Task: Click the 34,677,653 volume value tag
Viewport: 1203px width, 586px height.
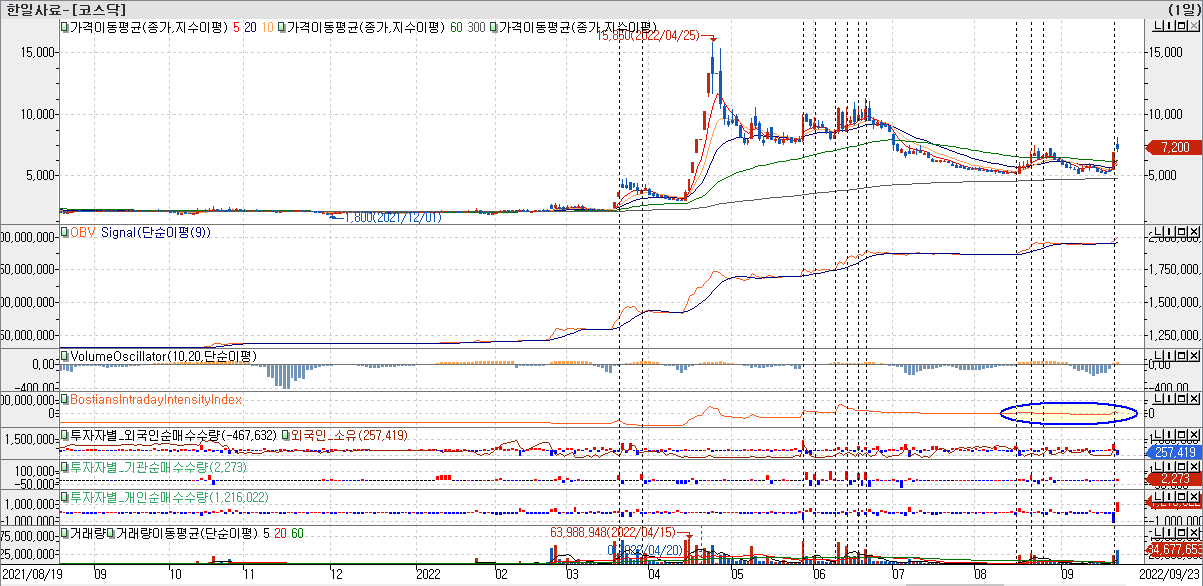Action: coord(1174,550)
